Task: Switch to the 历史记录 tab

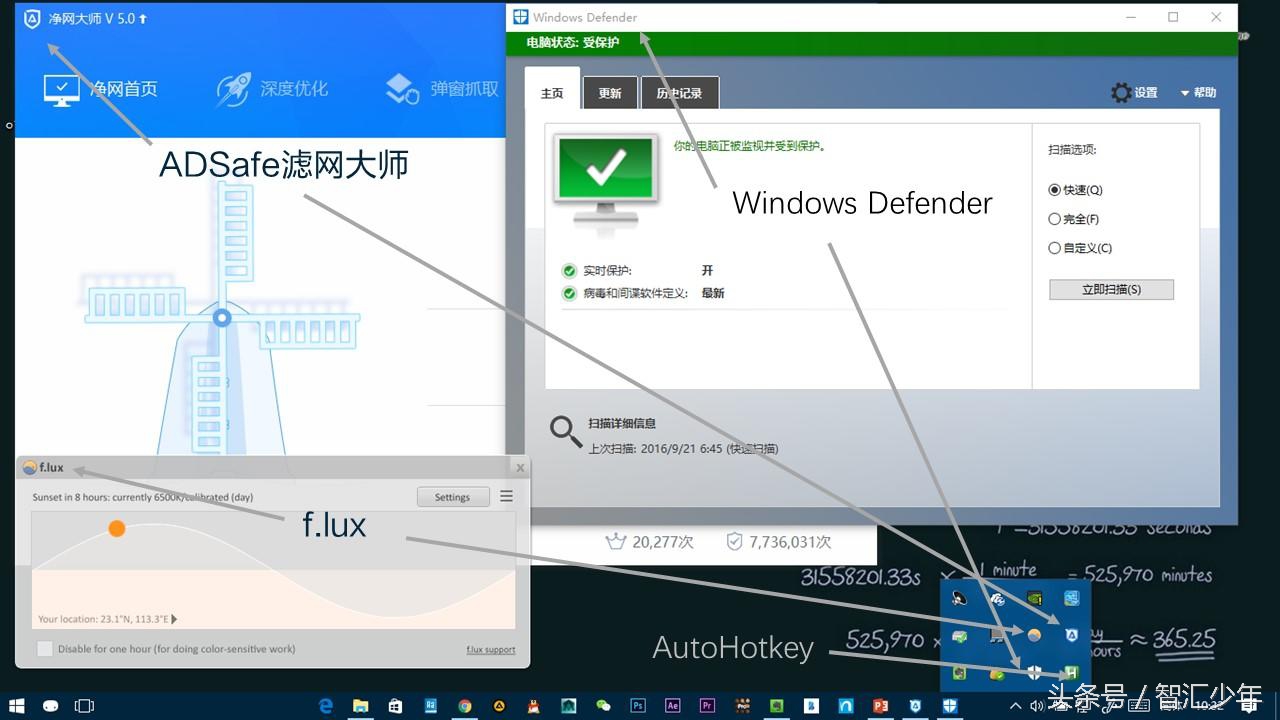Action: [680, 93]
